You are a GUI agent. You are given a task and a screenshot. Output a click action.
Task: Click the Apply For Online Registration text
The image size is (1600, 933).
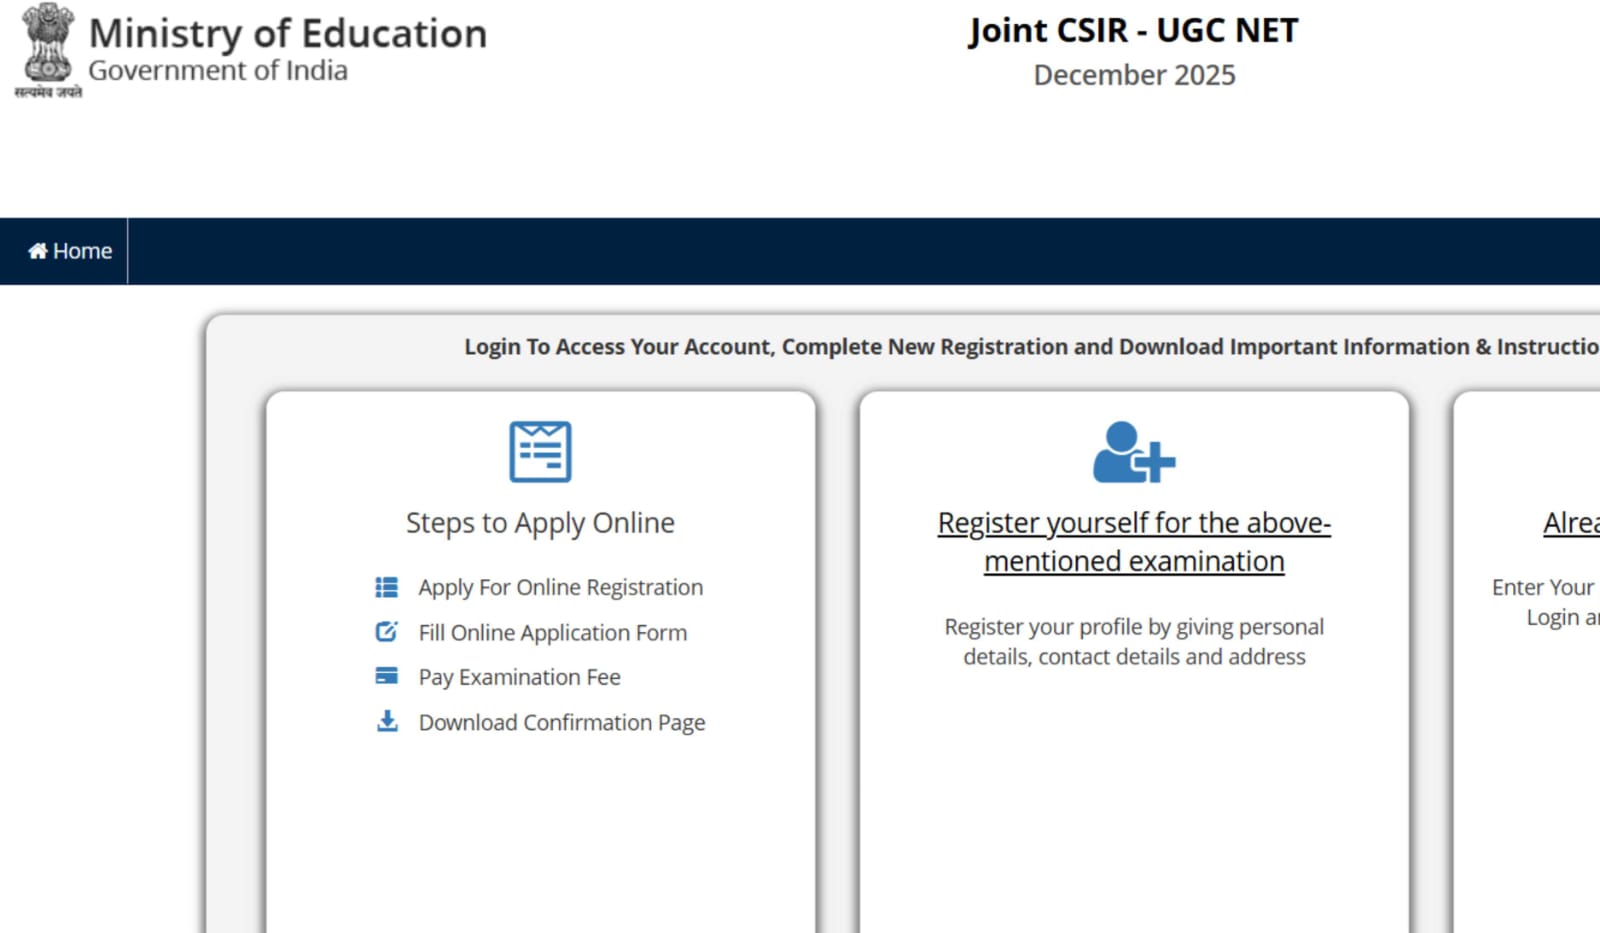coord(561,587)
